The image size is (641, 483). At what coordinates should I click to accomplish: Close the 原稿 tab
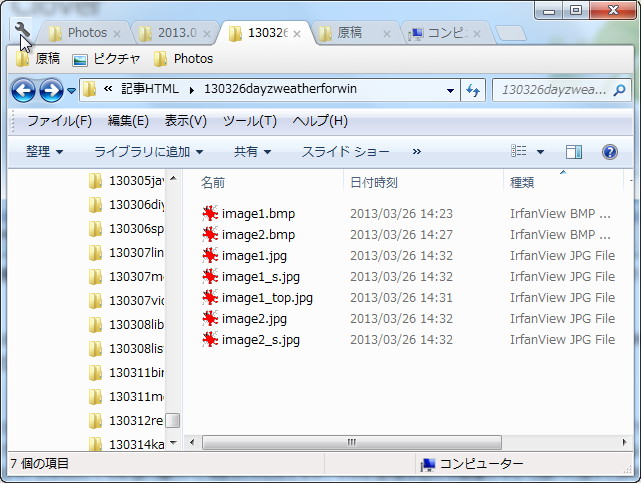[x=387, y=34]
